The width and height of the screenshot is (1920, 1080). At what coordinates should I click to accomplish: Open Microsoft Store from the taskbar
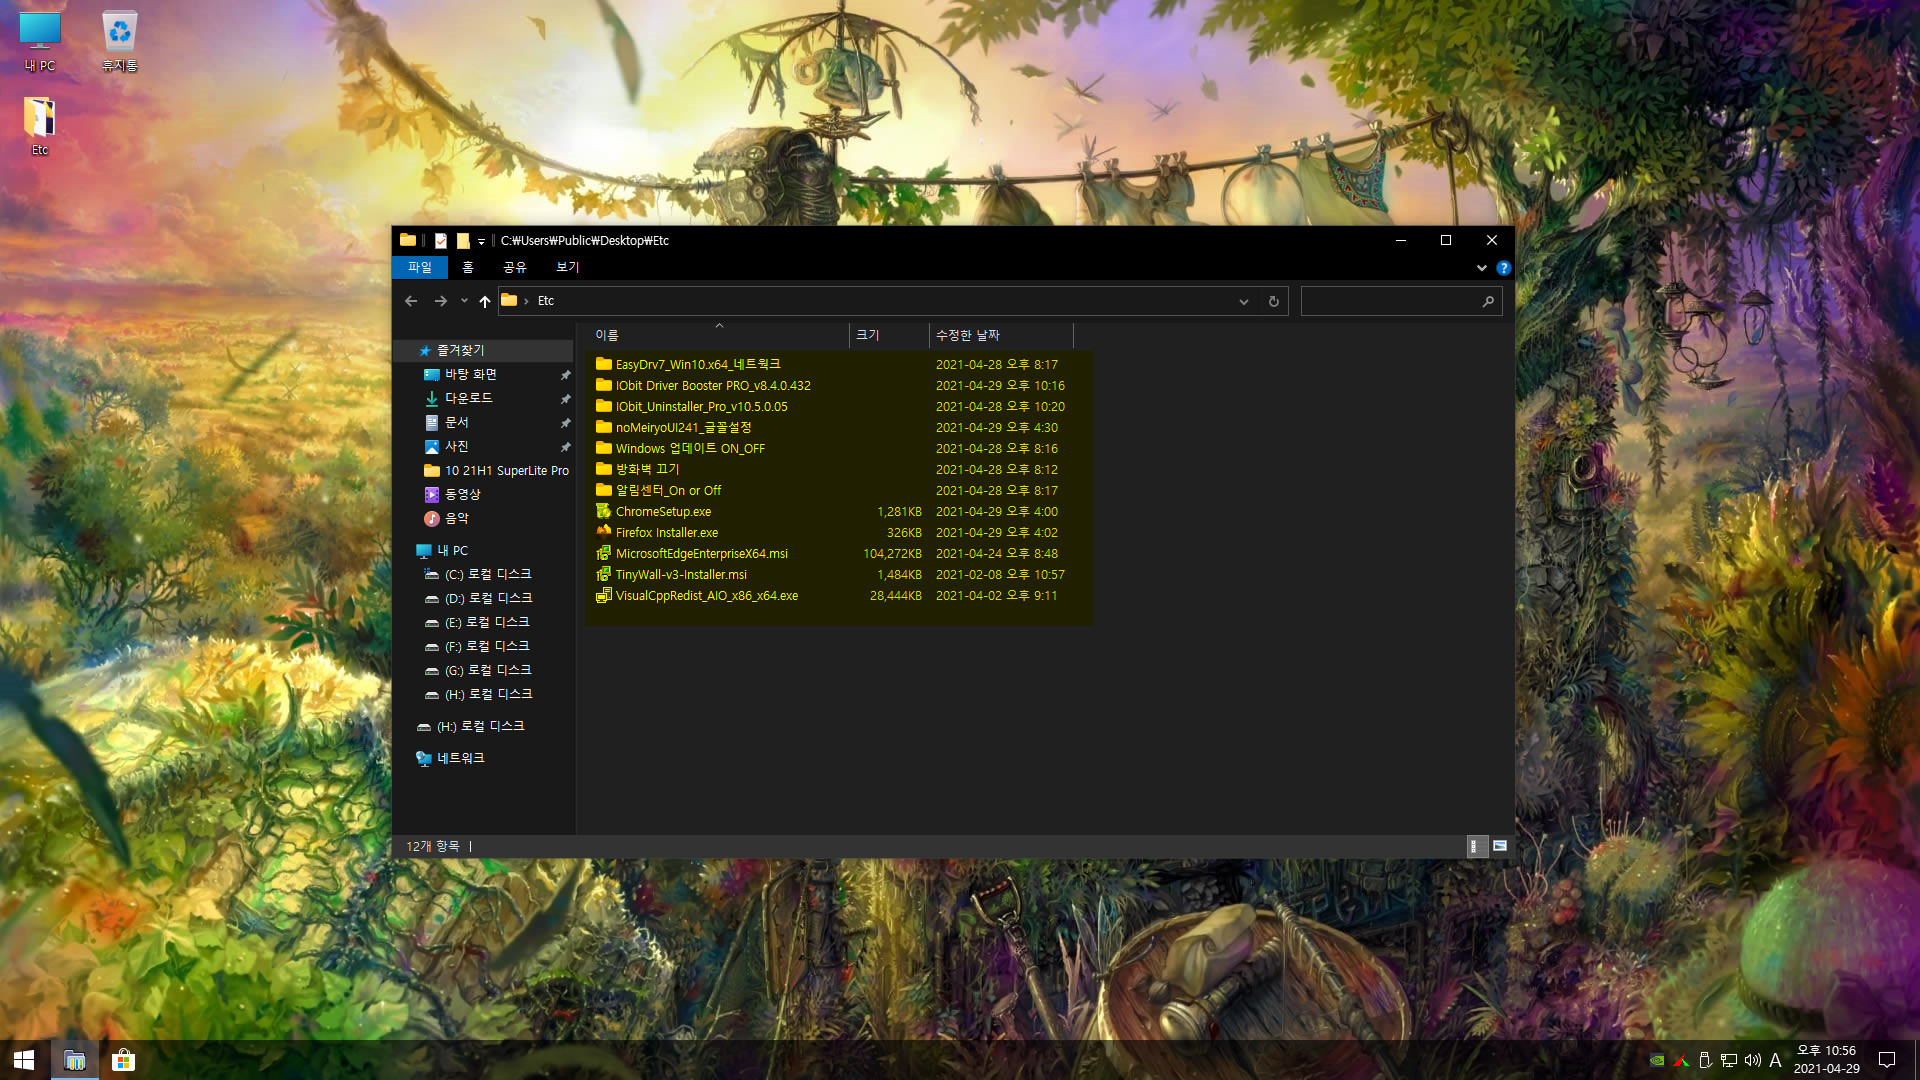click(123, 1060)
